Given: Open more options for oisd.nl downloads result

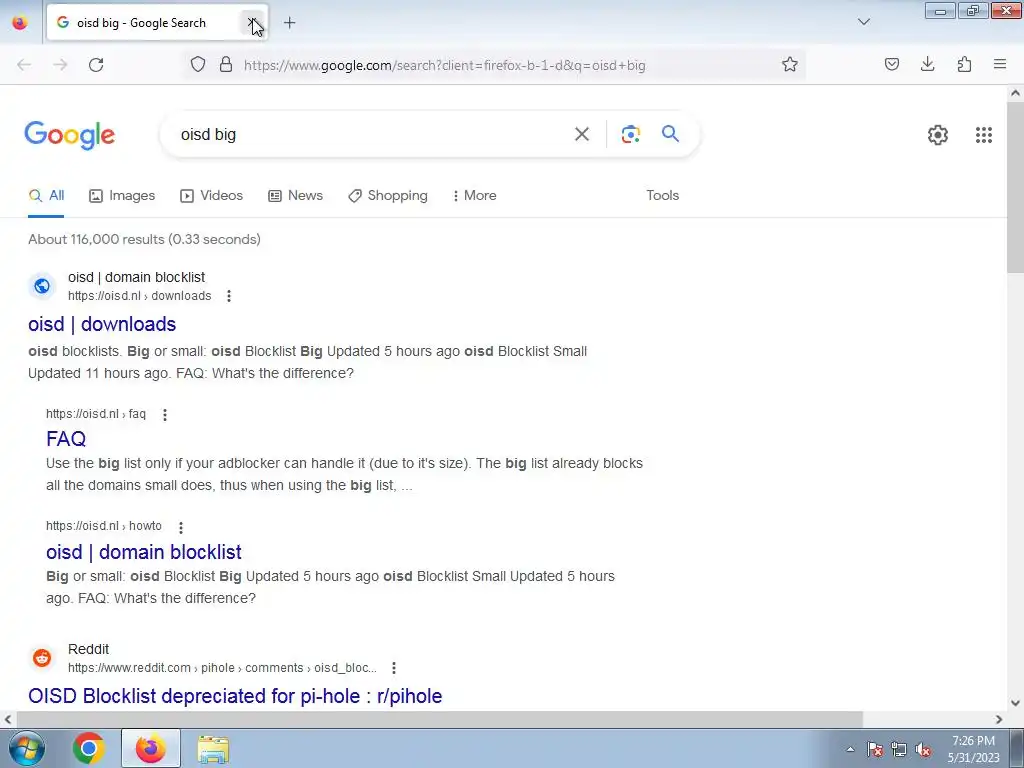Looking at the screenshot, I should coord(229,296).
